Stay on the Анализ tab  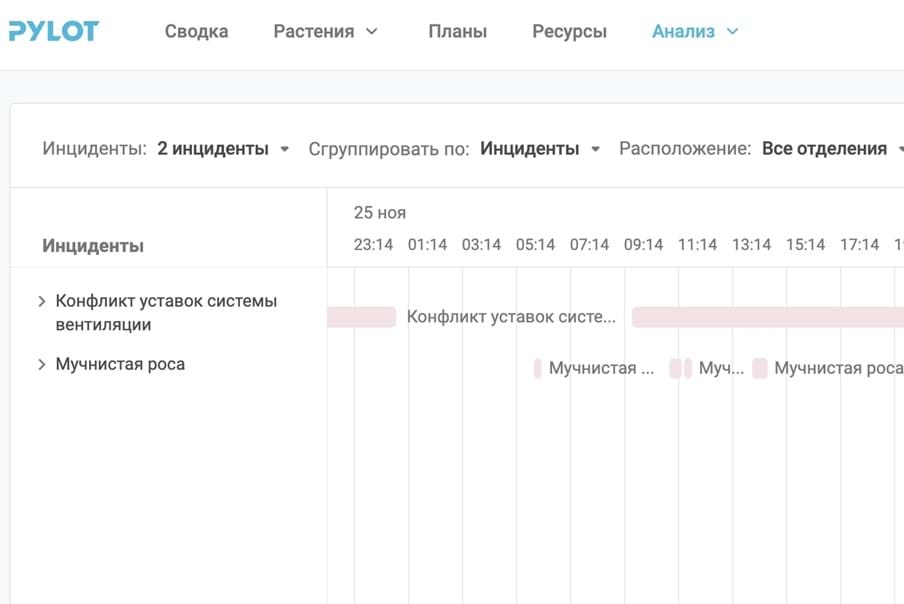click(684, 31)
